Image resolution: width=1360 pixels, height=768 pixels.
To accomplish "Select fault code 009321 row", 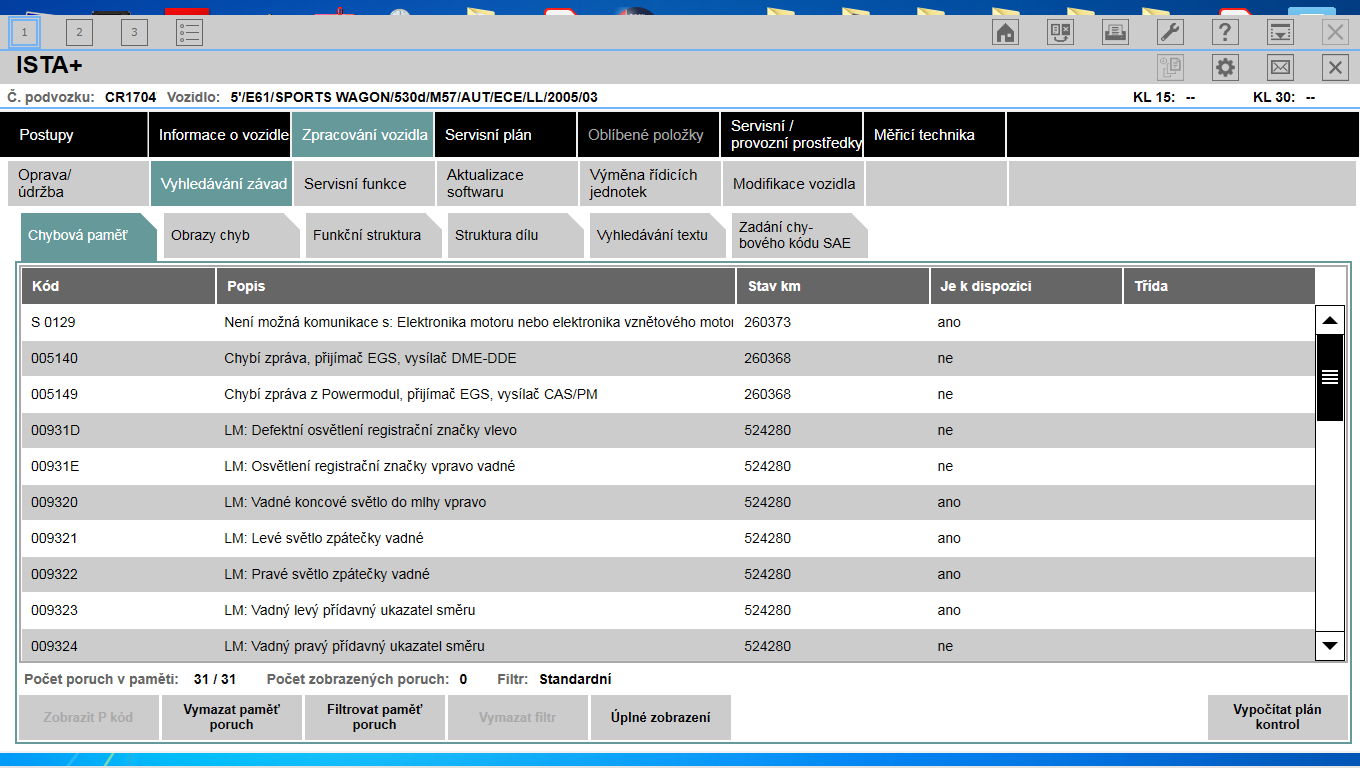I will [668, 539].
